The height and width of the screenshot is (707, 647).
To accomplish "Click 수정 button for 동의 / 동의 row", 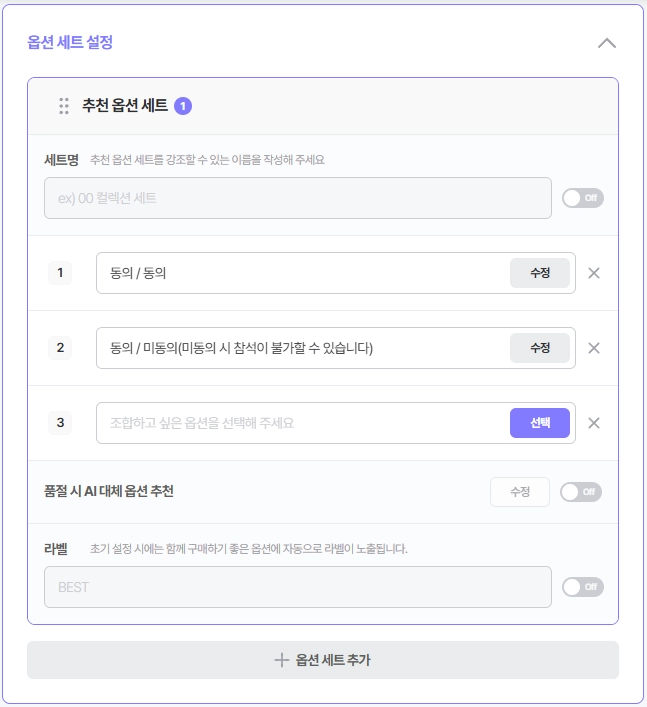I will coord(540,273).
